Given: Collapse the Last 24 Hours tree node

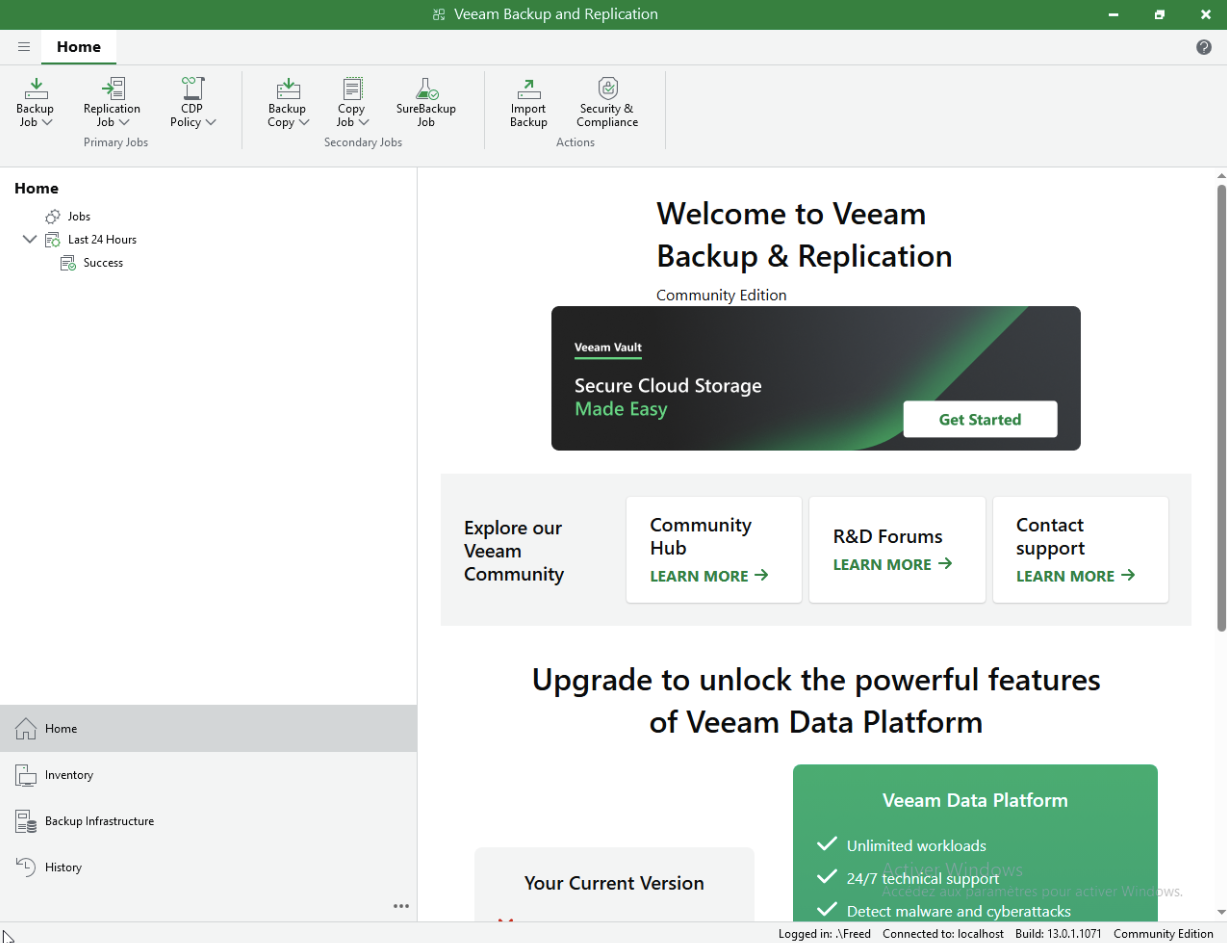Looking at the screenshot, I should (x=29, y=240).
